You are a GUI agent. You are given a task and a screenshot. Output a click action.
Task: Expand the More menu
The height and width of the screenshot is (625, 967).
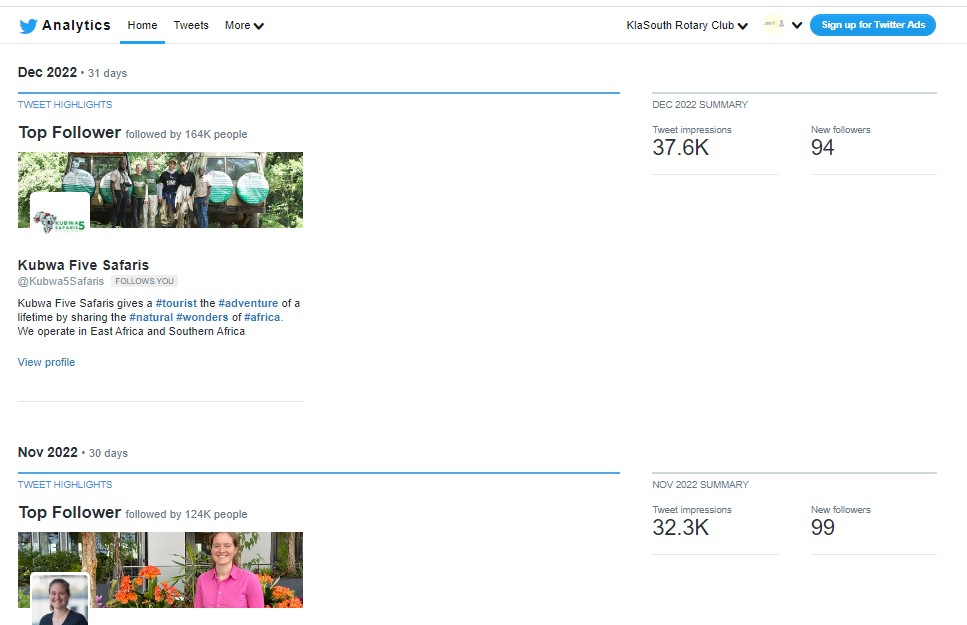pos(244,25)
